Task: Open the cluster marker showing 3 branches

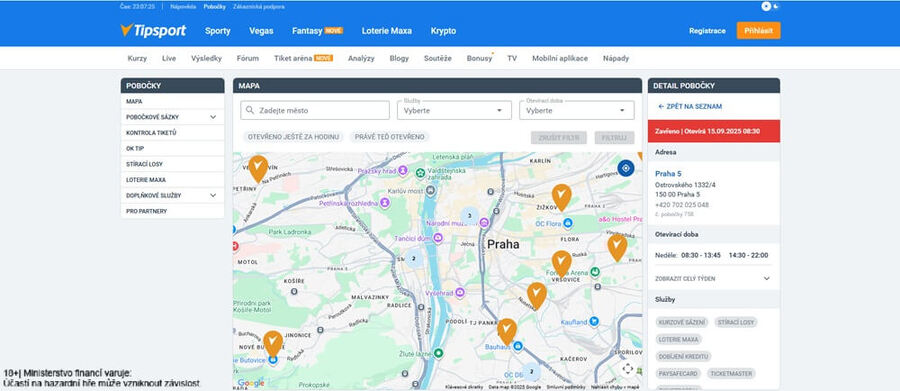Action: (x=470, y=216)
